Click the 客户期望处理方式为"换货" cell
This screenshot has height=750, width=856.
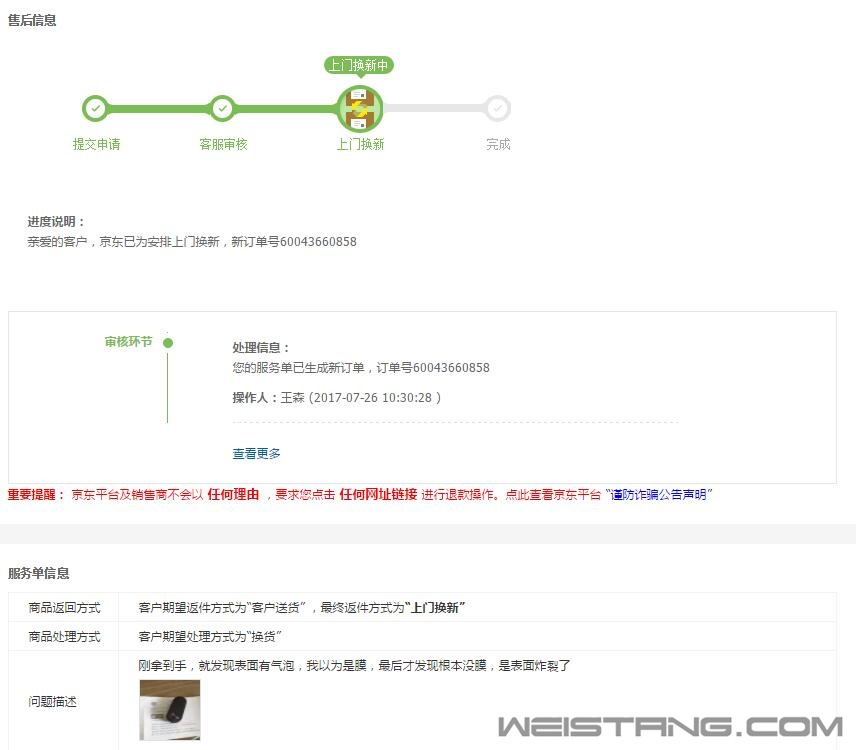pyautogui.click(x=477, y=636)
